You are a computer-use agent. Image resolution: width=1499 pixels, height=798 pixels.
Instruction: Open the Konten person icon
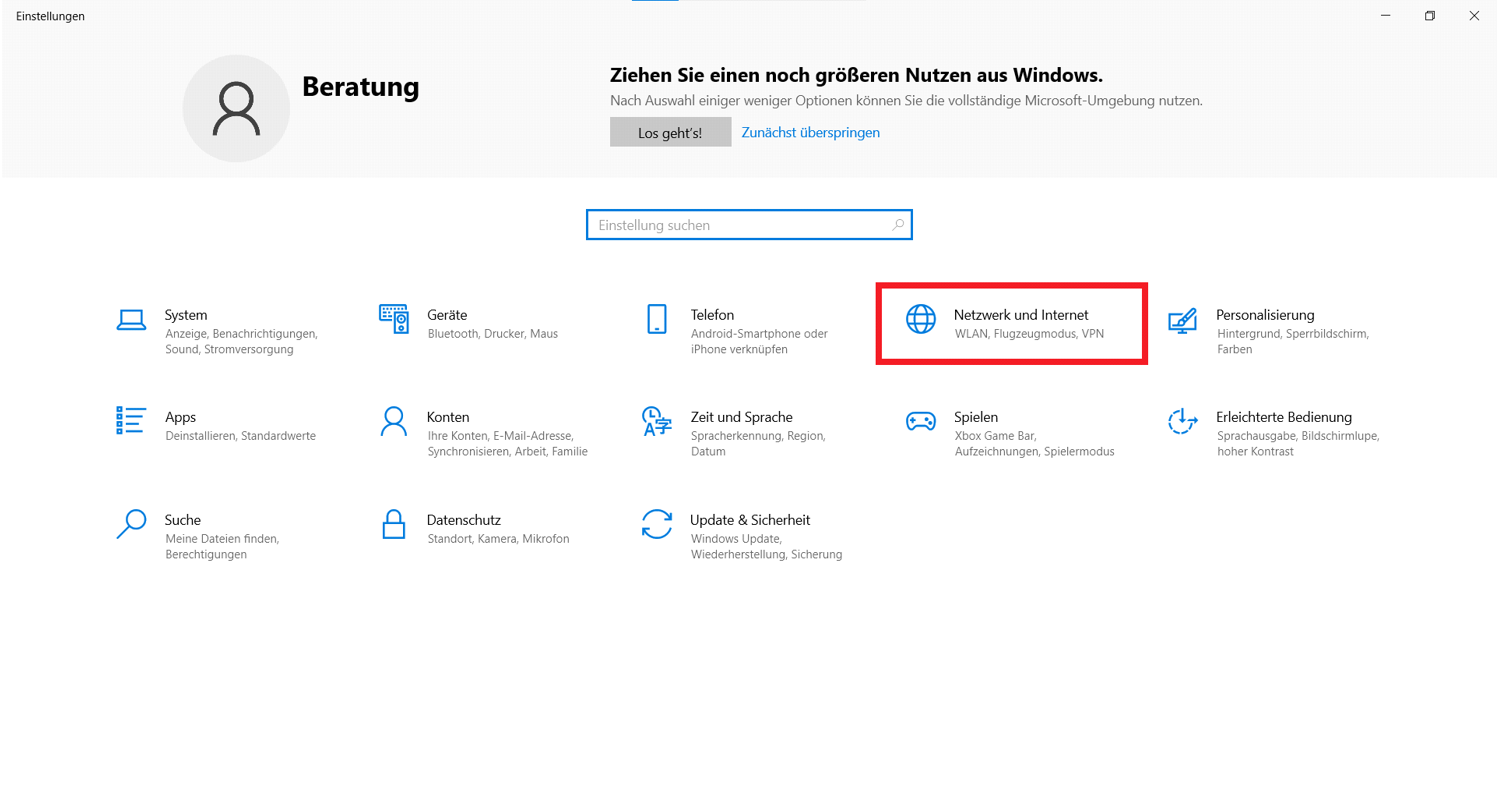[x=394, y=421]
